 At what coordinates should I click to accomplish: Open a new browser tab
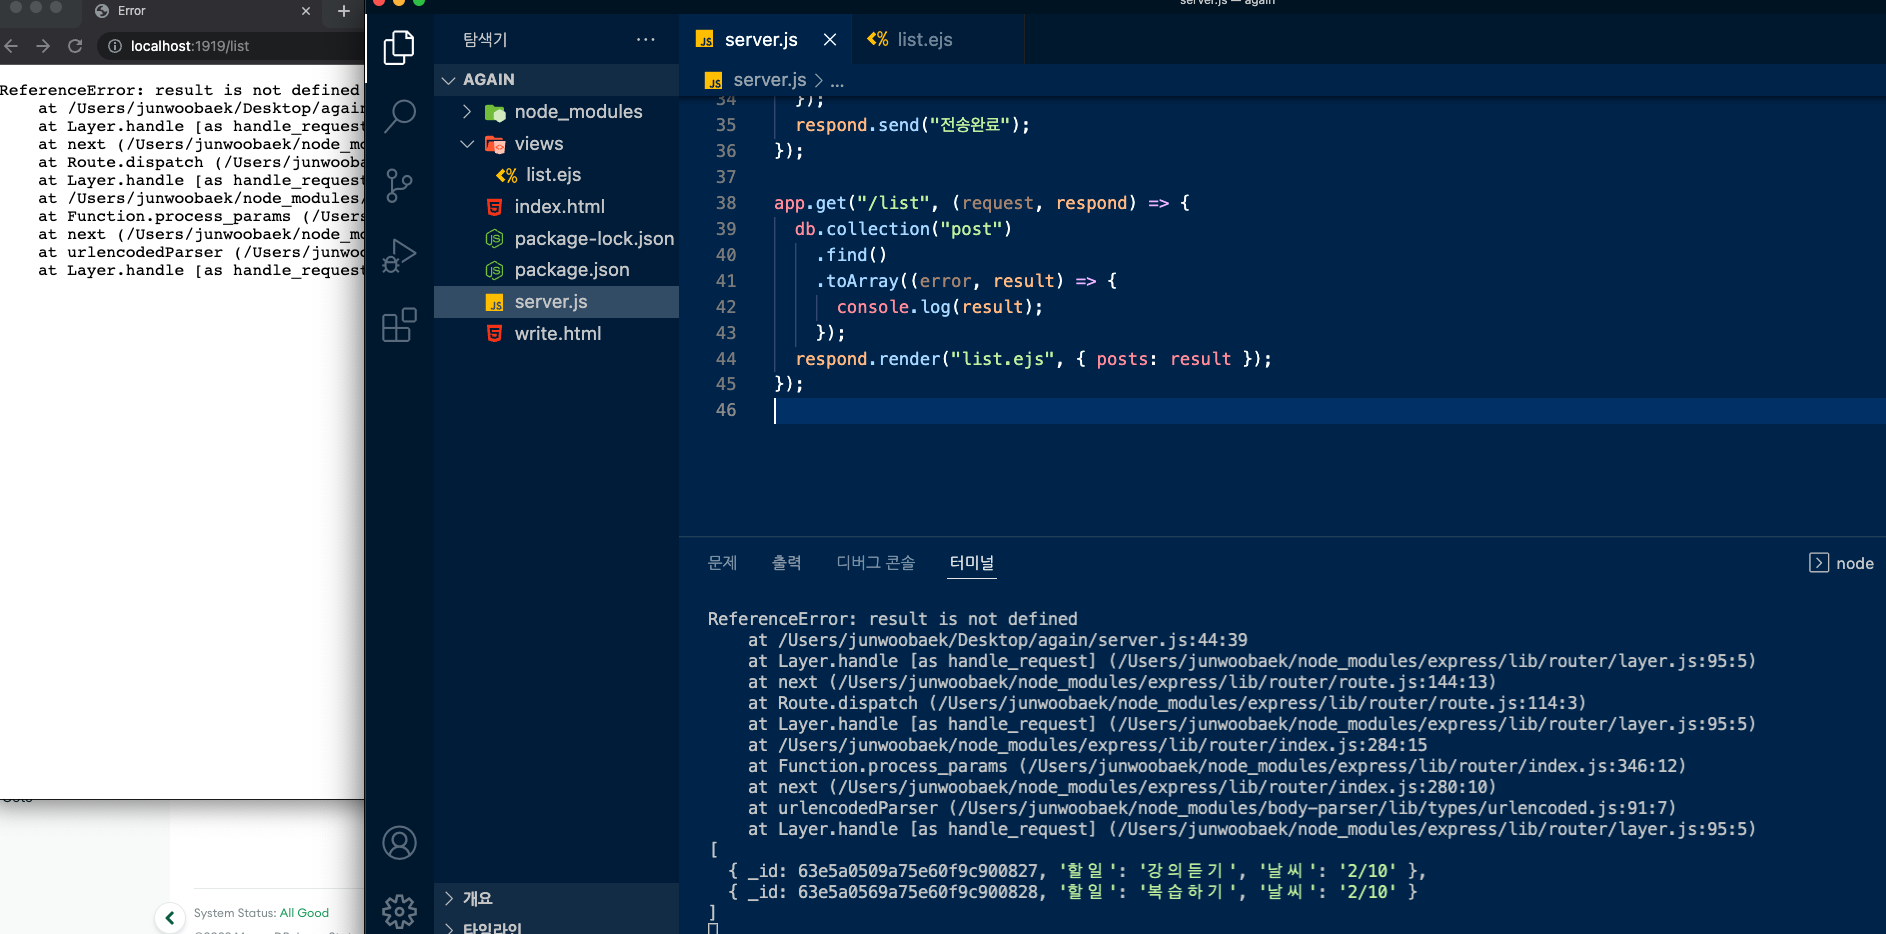344,11
